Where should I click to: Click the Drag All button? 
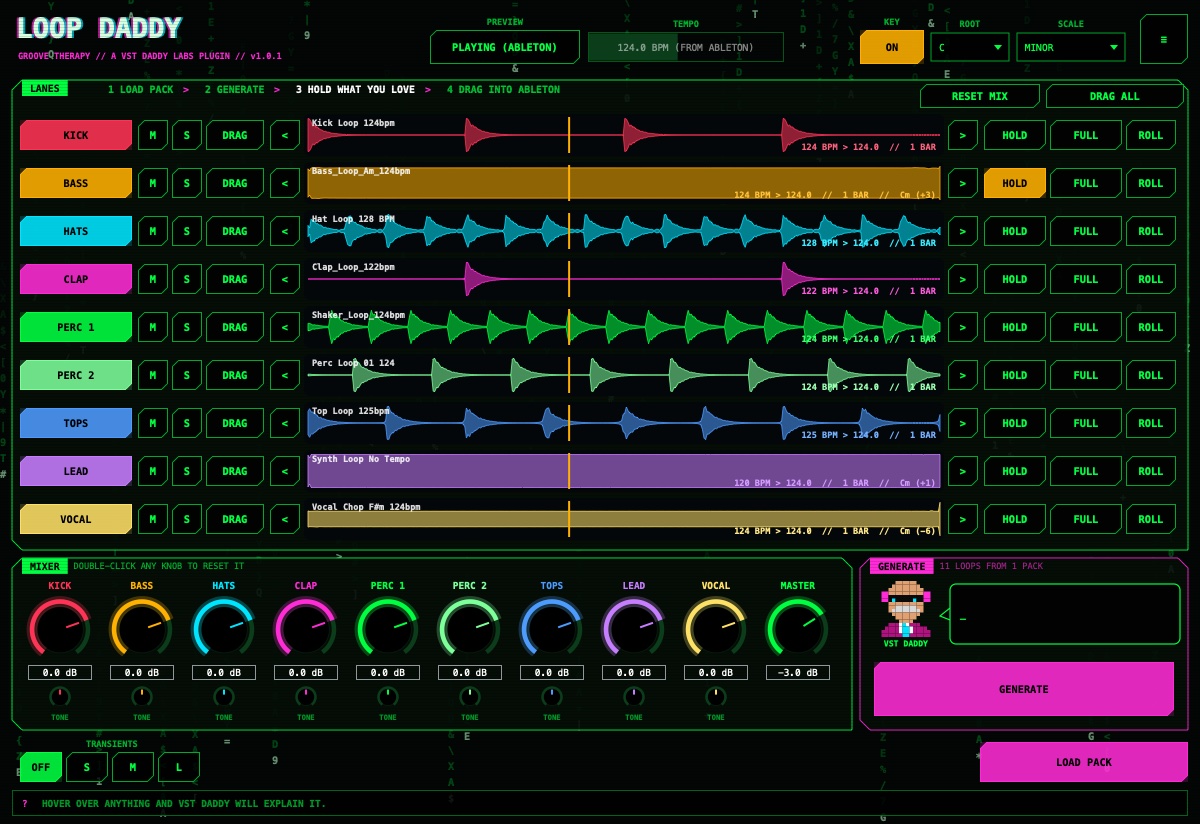(1115, 96)
